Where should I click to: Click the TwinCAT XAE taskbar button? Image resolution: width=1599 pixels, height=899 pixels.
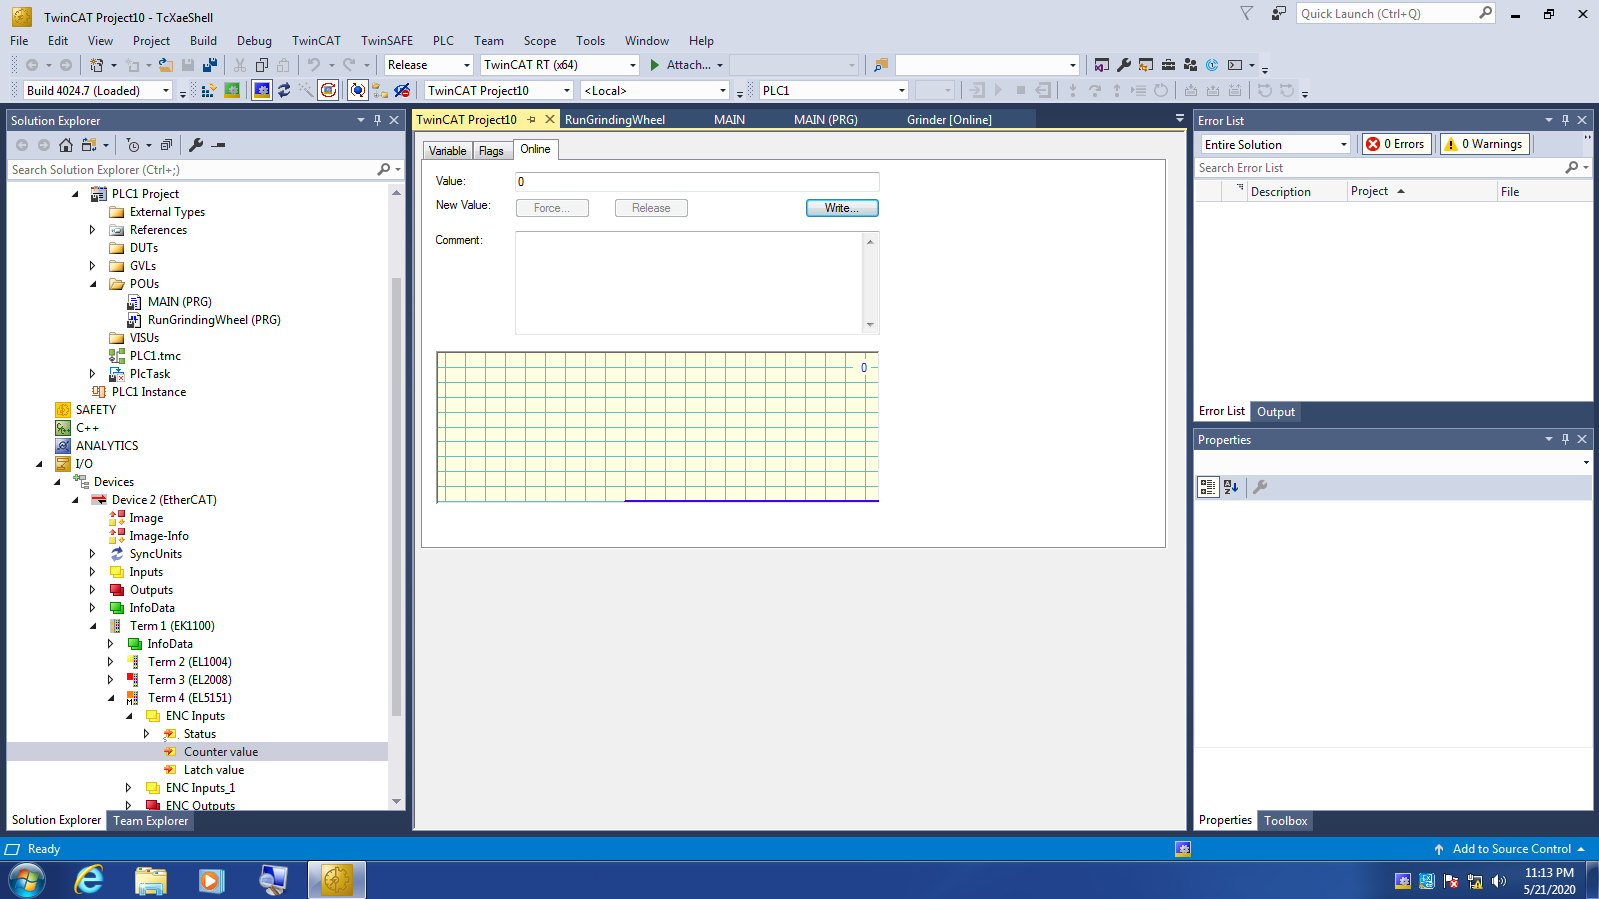pyautogui.click(x=337, y=880)
